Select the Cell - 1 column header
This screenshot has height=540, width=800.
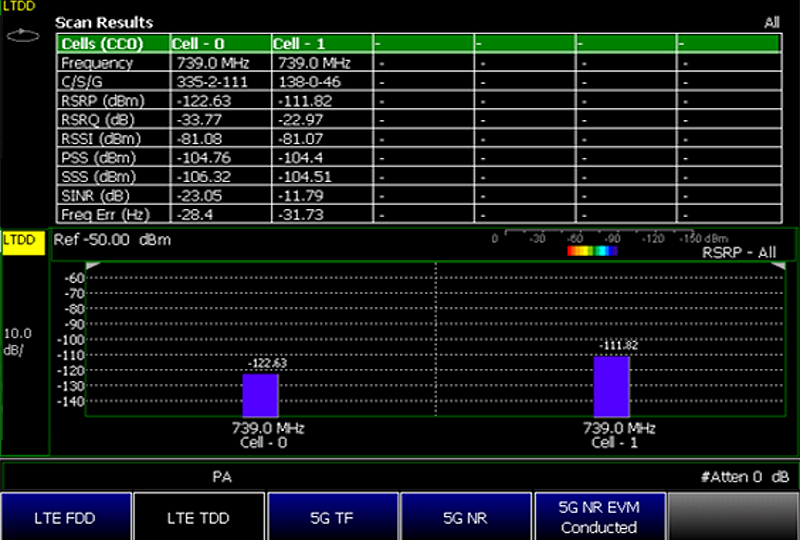pyautogui.click(x=321, y=44)
